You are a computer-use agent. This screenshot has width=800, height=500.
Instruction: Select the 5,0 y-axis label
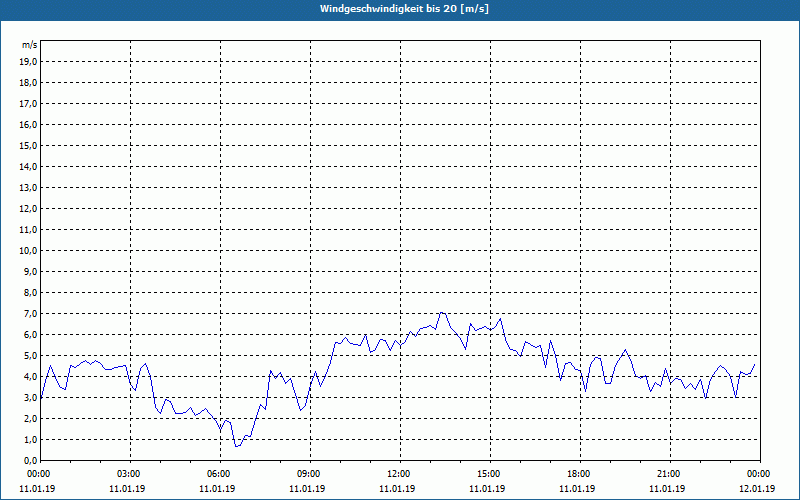[x=30, y=356]
